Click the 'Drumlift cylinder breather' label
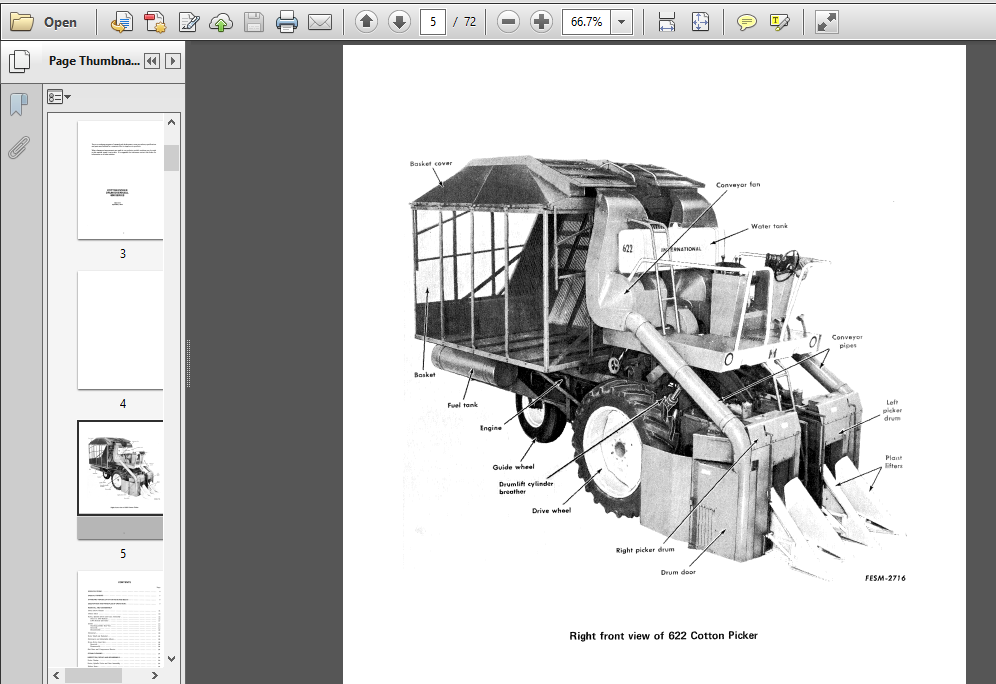The height and width of the screenshot is (684, 996). pos(526,488)
